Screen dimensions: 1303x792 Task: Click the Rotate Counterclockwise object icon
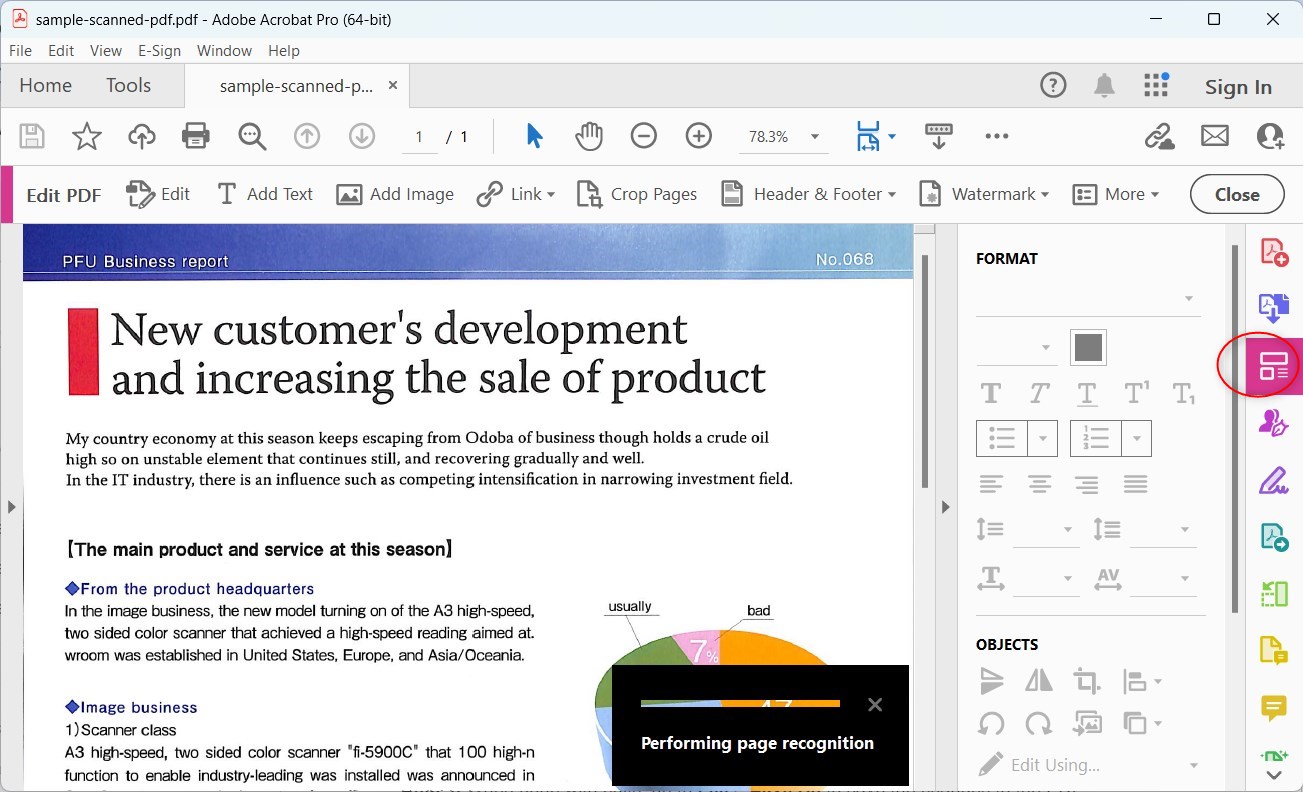click(992, 723)
